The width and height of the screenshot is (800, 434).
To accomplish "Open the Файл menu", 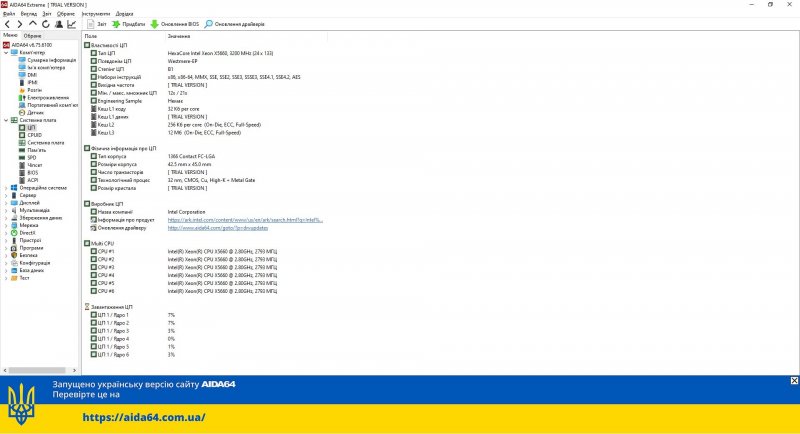I will pyautogui.click(x=9, y=13).
